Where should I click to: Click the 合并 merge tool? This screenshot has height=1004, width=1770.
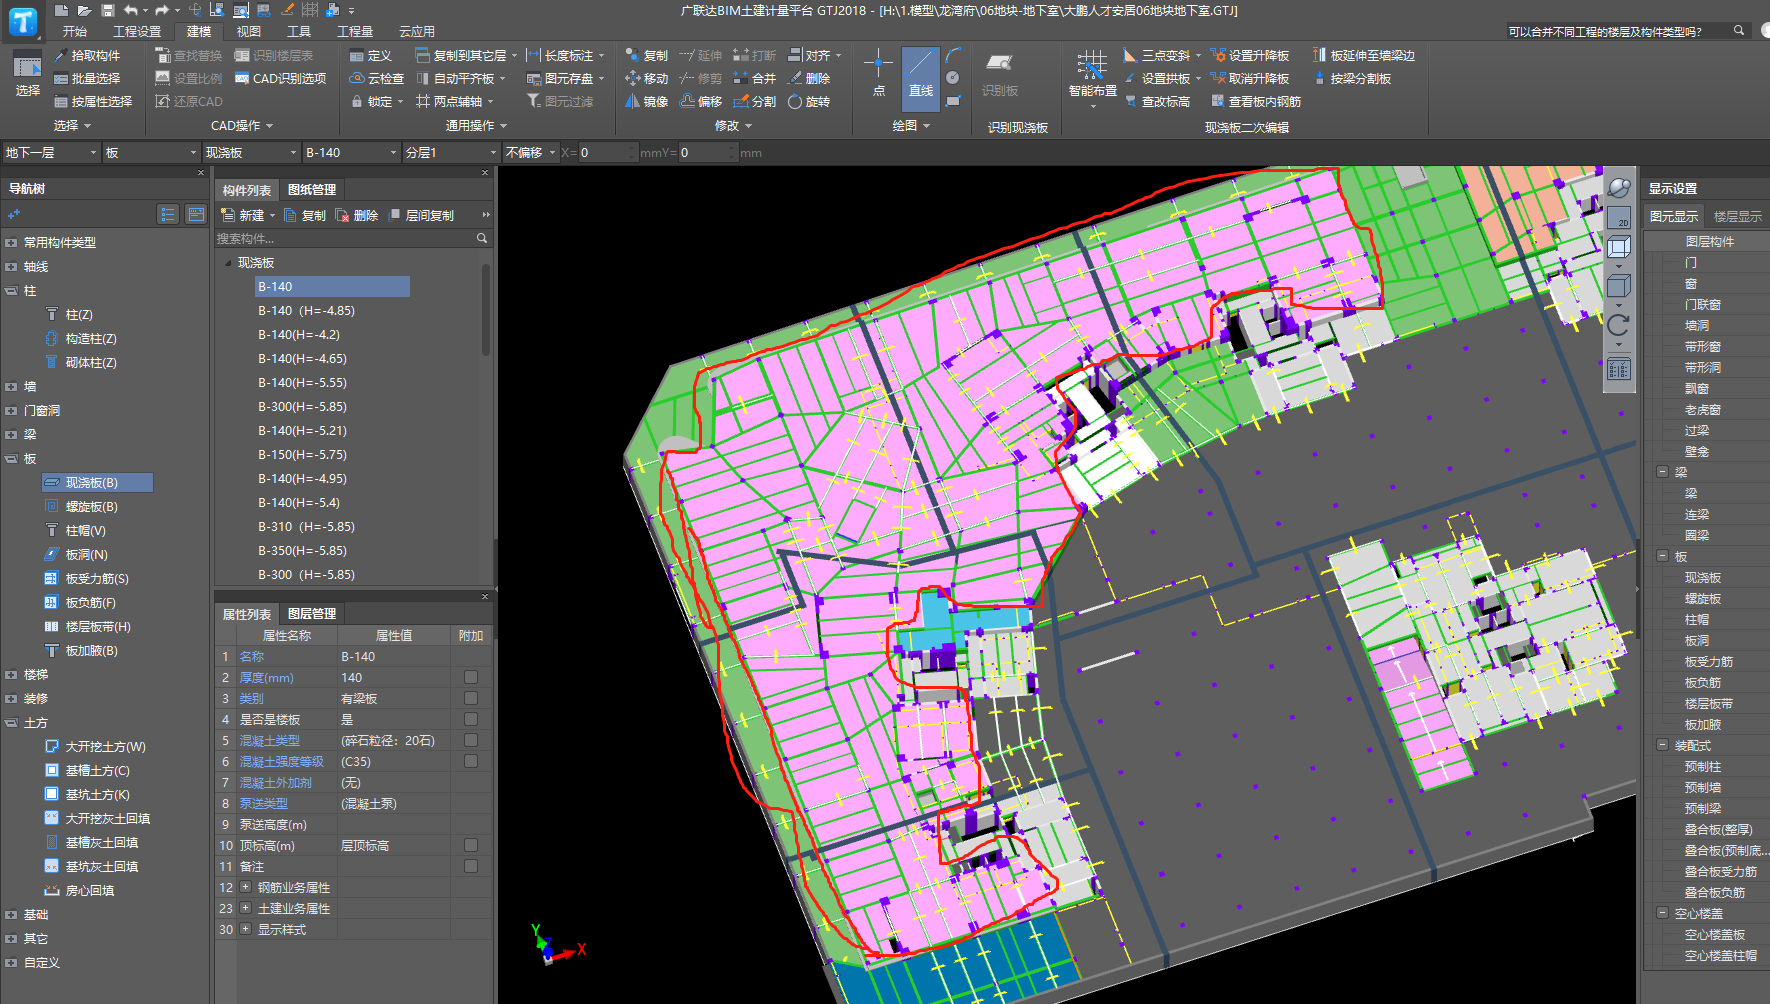coord(754,78)
